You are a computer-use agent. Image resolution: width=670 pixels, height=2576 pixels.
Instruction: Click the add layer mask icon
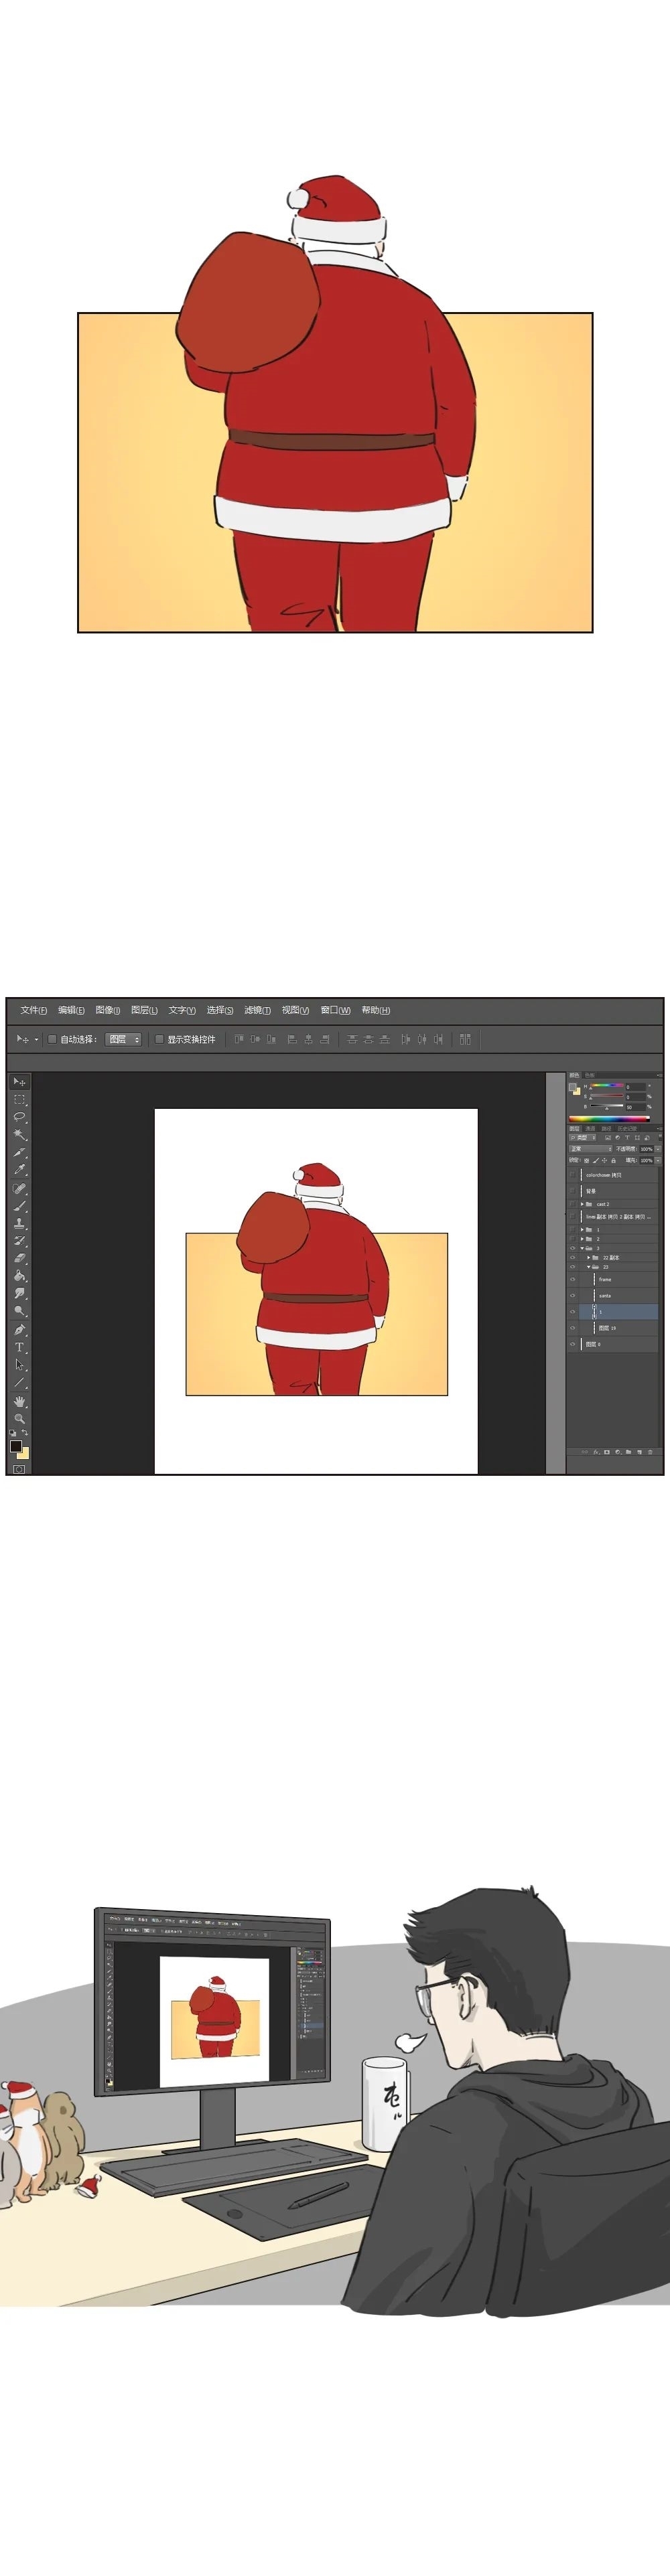point(607,1452)
